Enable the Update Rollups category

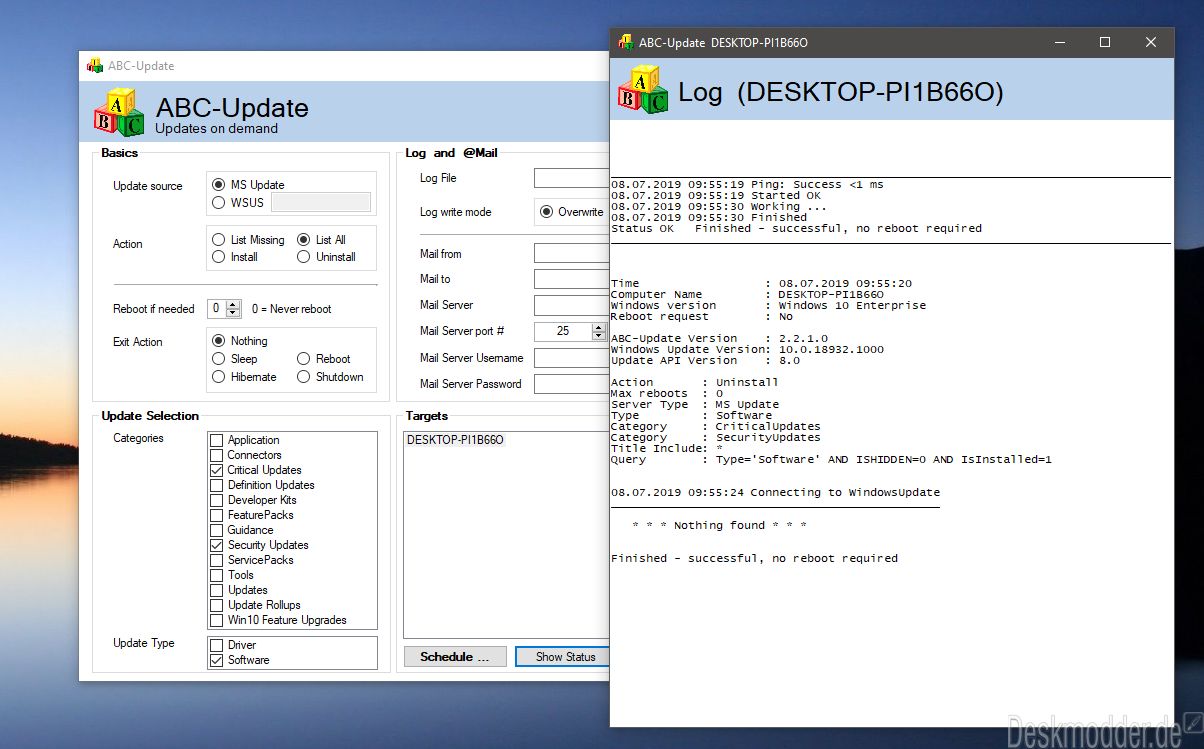click(x=216, y=605)
